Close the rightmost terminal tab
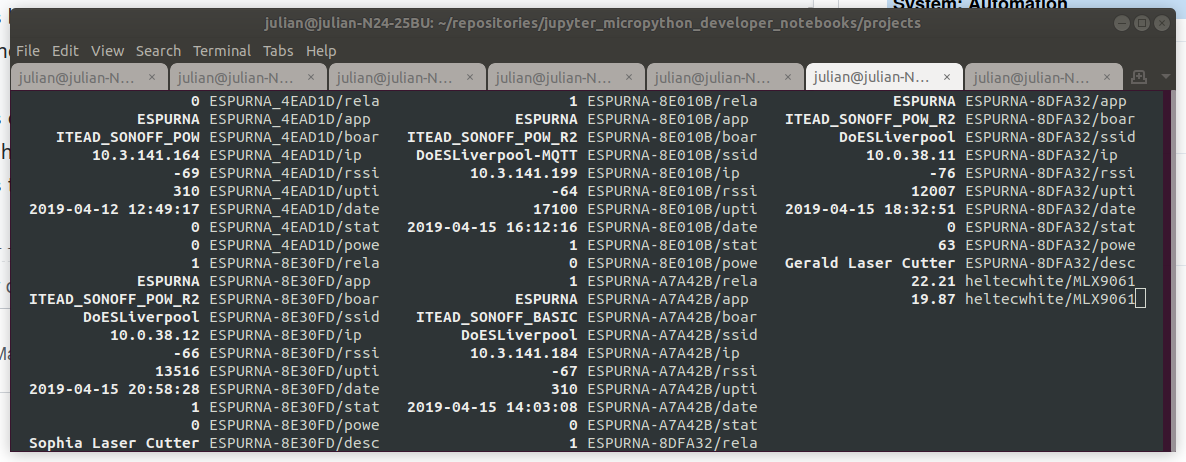 [1107, 77]
